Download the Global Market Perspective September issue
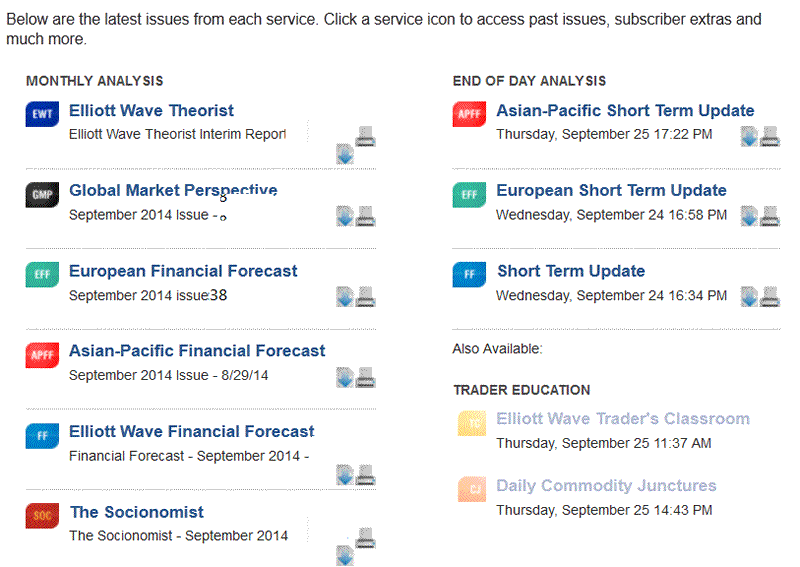Screen dimensions: 800x567 pos(345,216)
